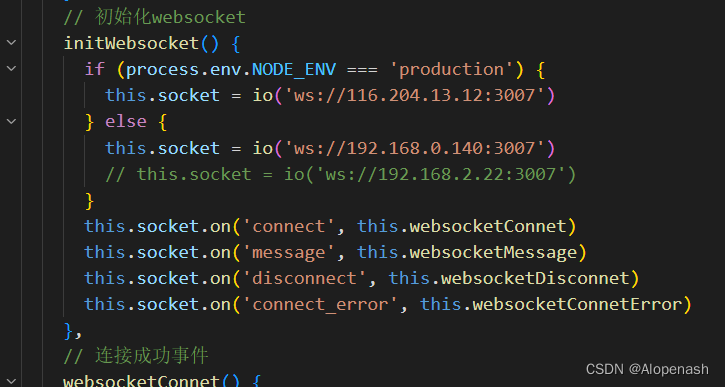This screenshot has height=387, width=725.
Task: Click the CSDN @Alopenash watermark
Action: [647, 369]
